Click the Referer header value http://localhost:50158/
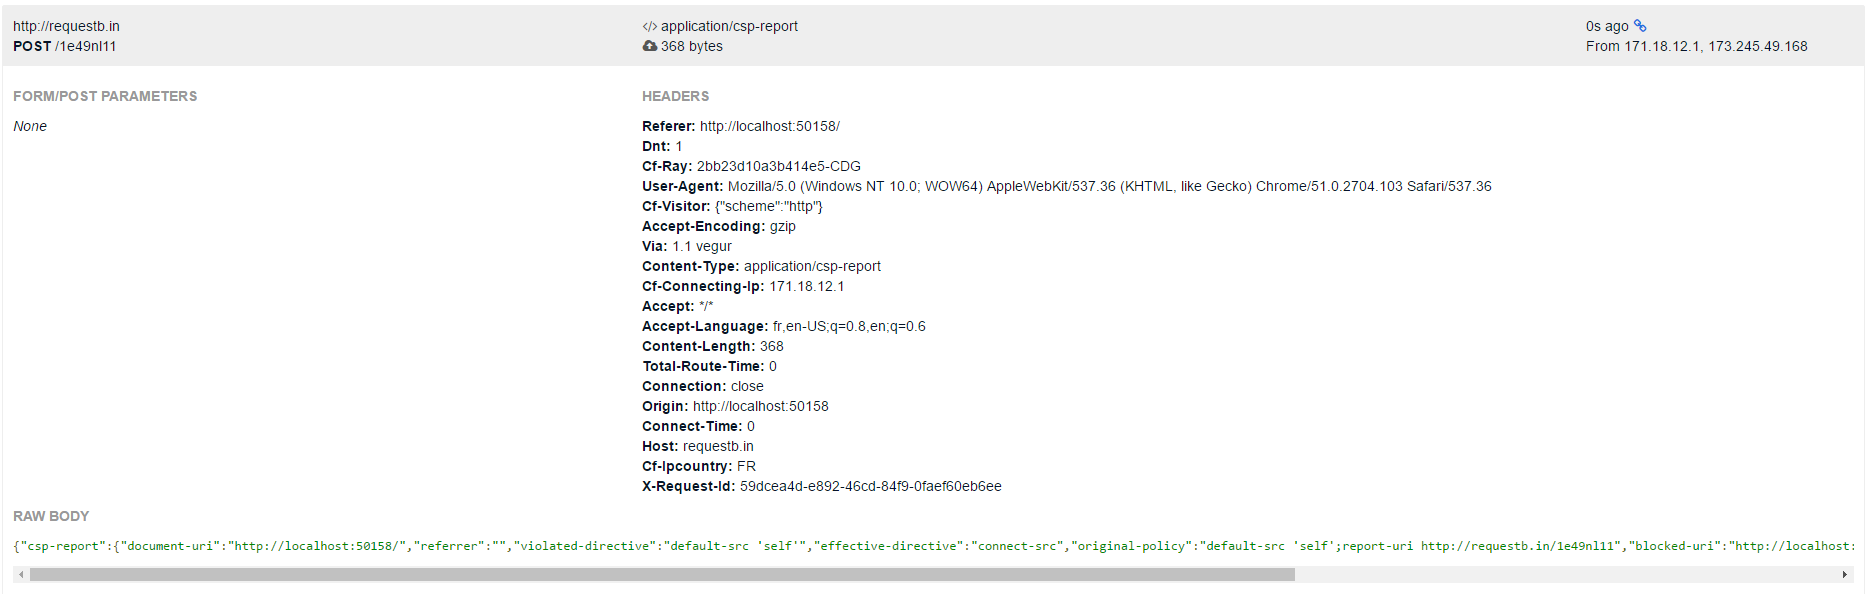This screenshot has height=594, width=1870. point(770,126)
